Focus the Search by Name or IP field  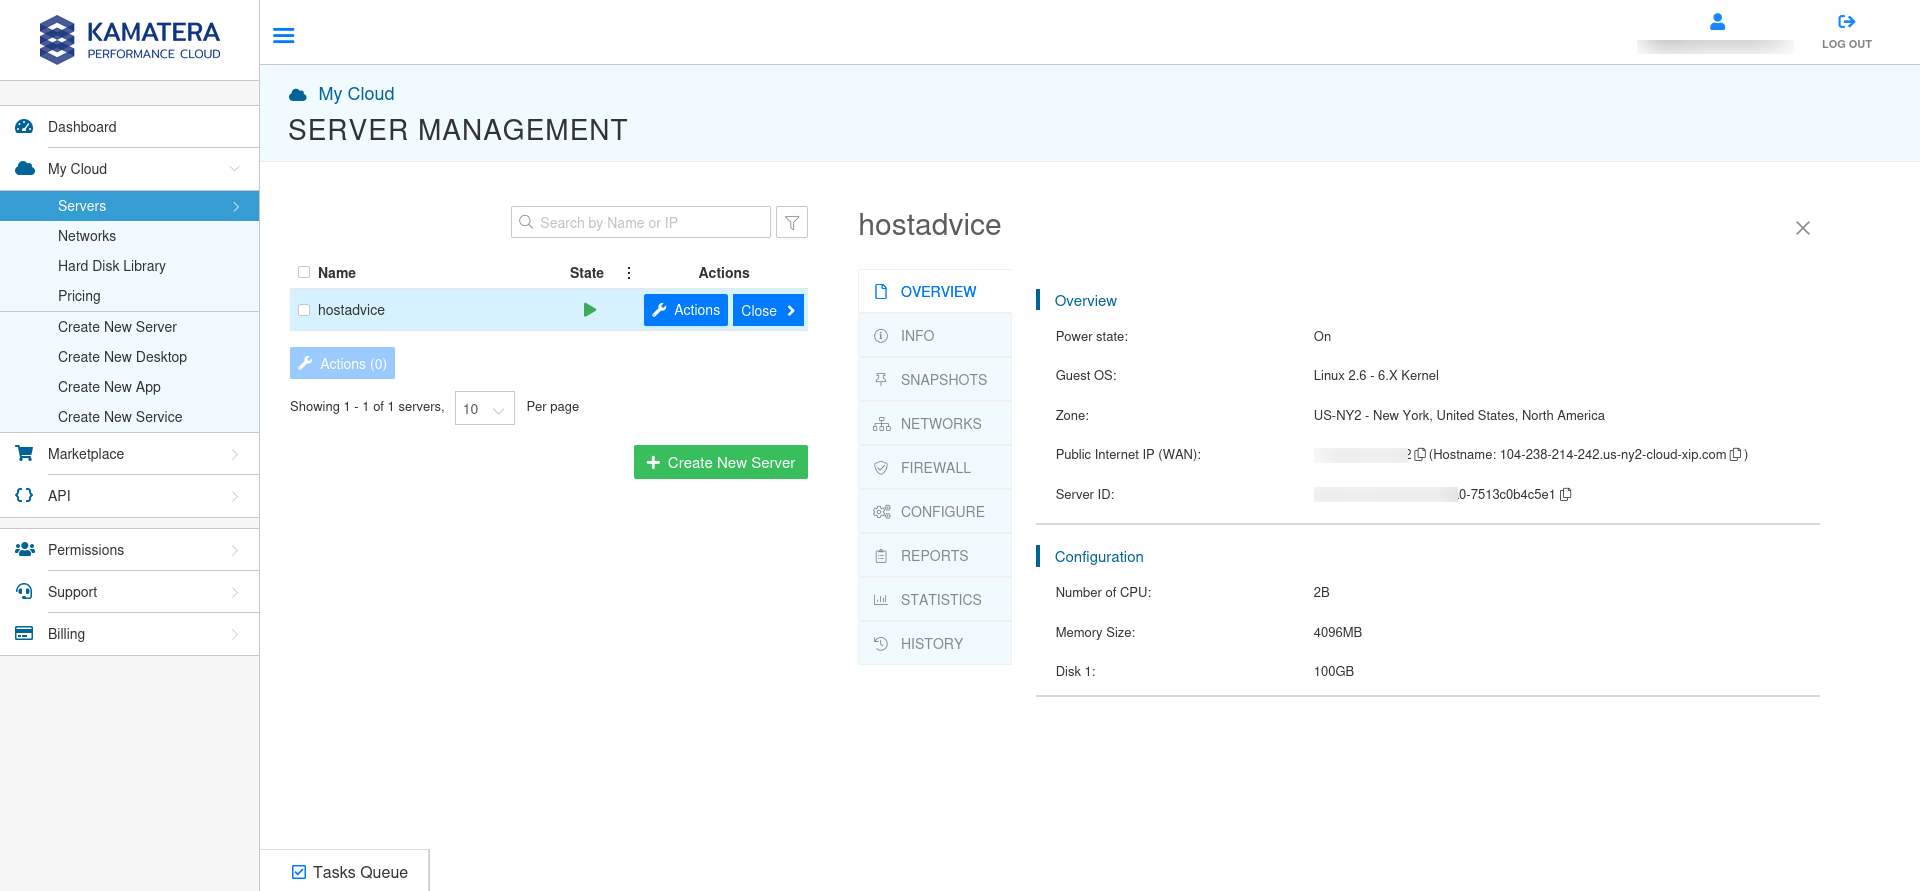[641, 222]
